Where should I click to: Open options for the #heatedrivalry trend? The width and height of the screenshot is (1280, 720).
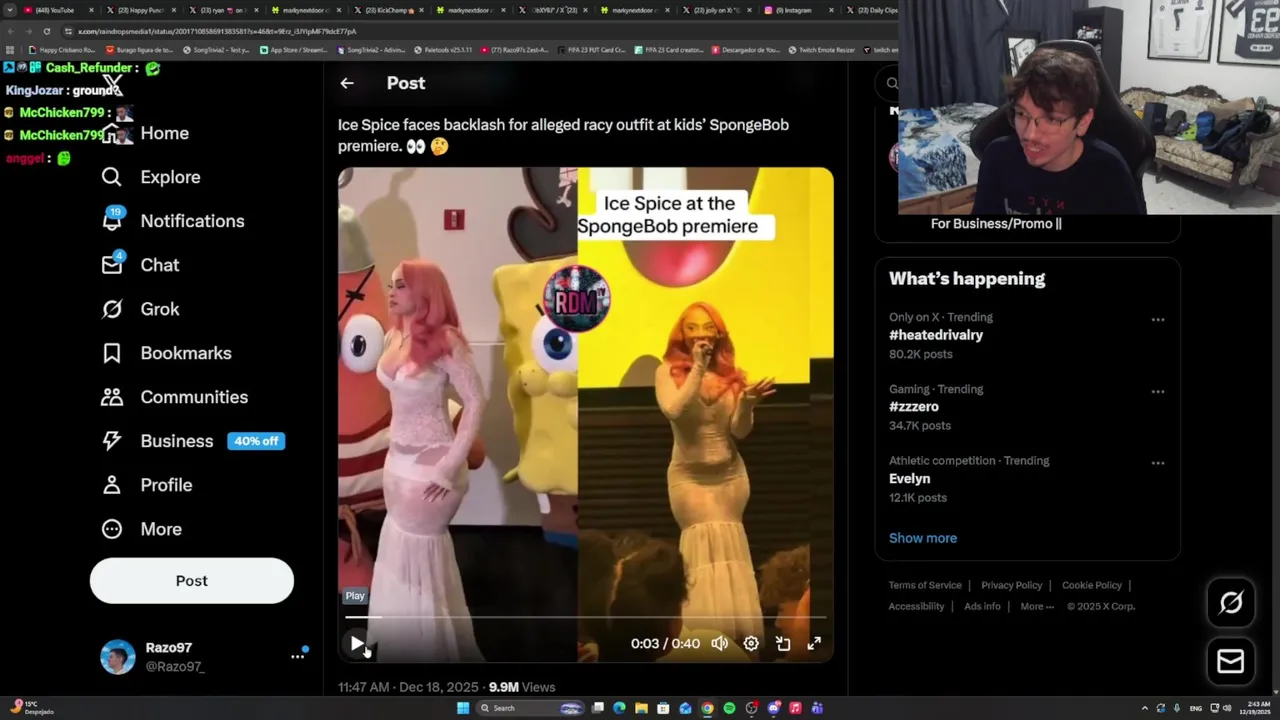point(1158,320)
